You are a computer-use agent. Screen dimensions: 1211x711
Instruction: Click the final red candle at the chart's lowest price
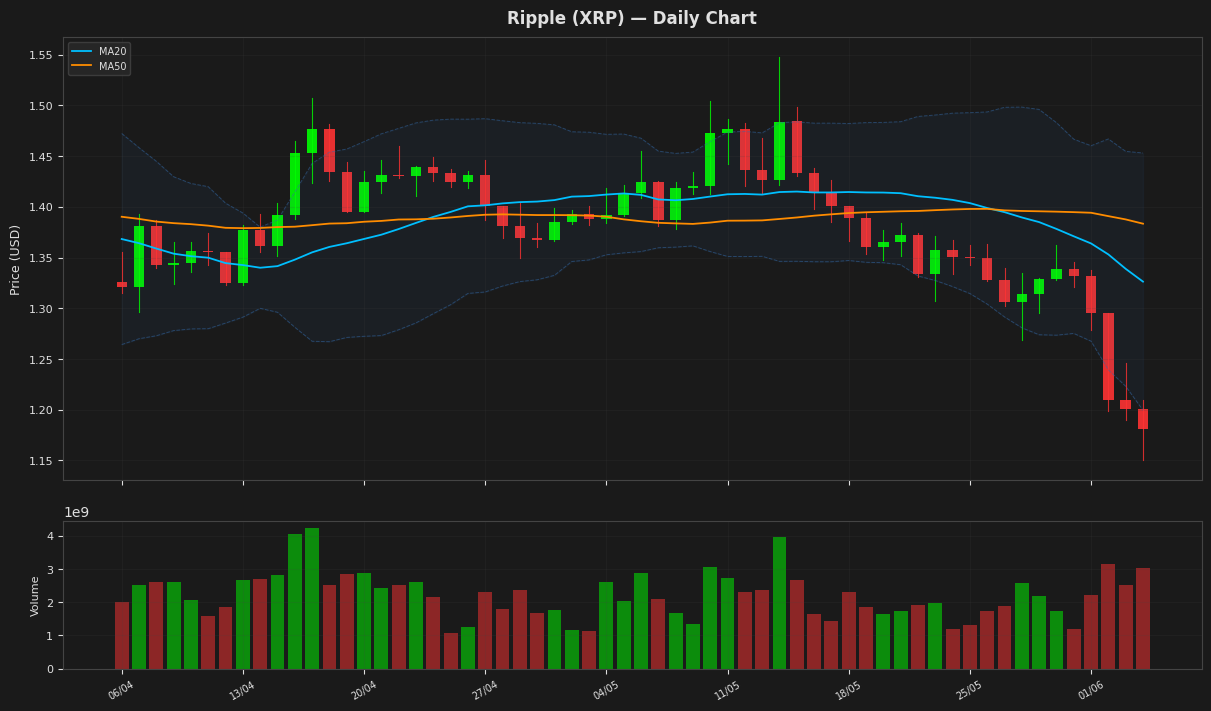pos(1143,419)
